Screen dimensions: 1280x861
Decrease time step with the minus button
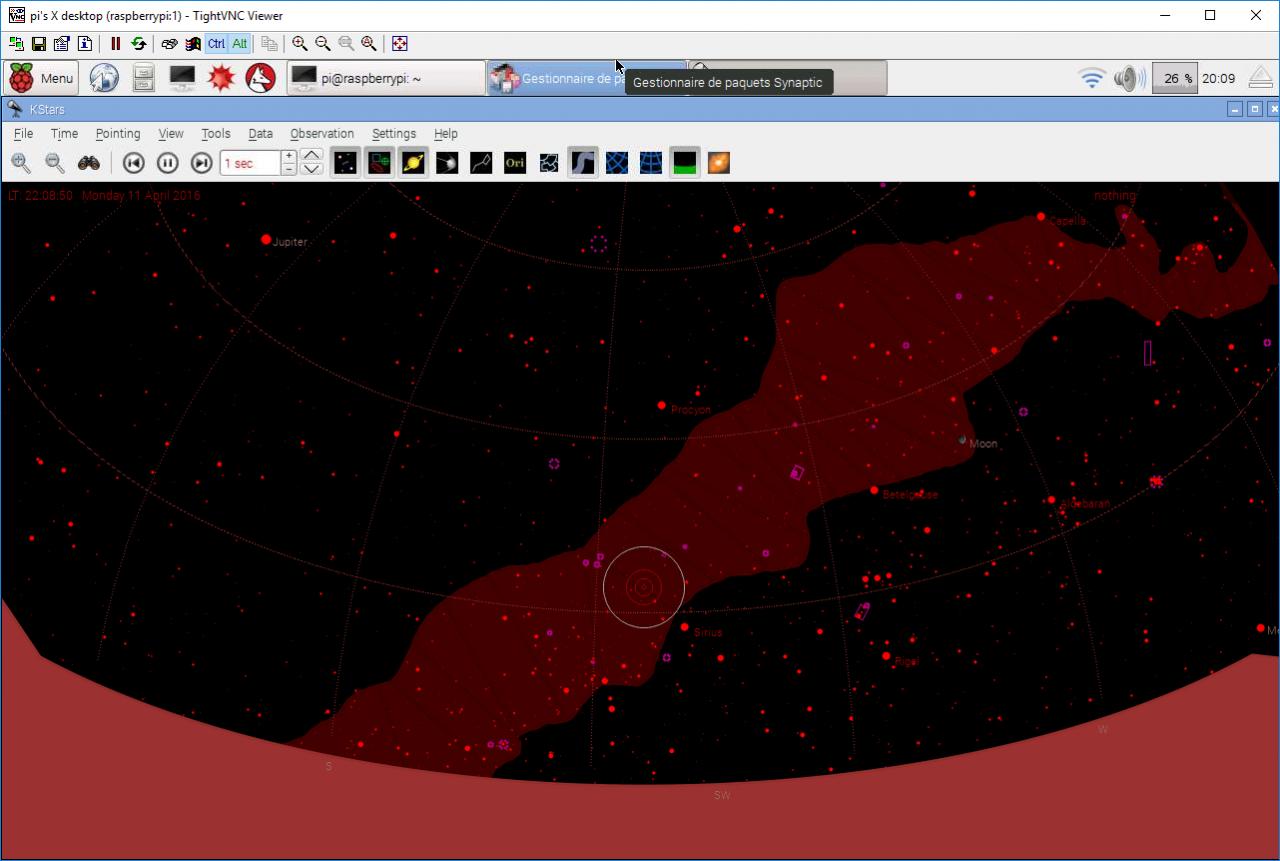coord(289,169)
